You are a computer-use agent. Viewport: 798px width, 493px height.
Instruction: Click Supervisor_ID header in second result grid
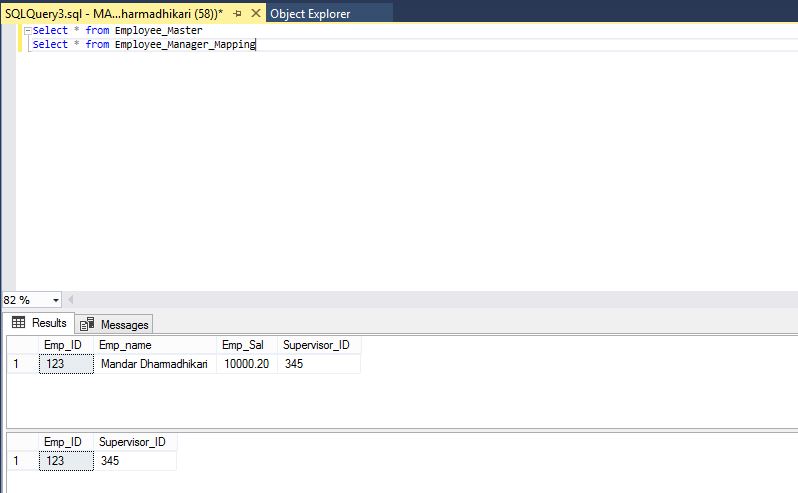135,442
